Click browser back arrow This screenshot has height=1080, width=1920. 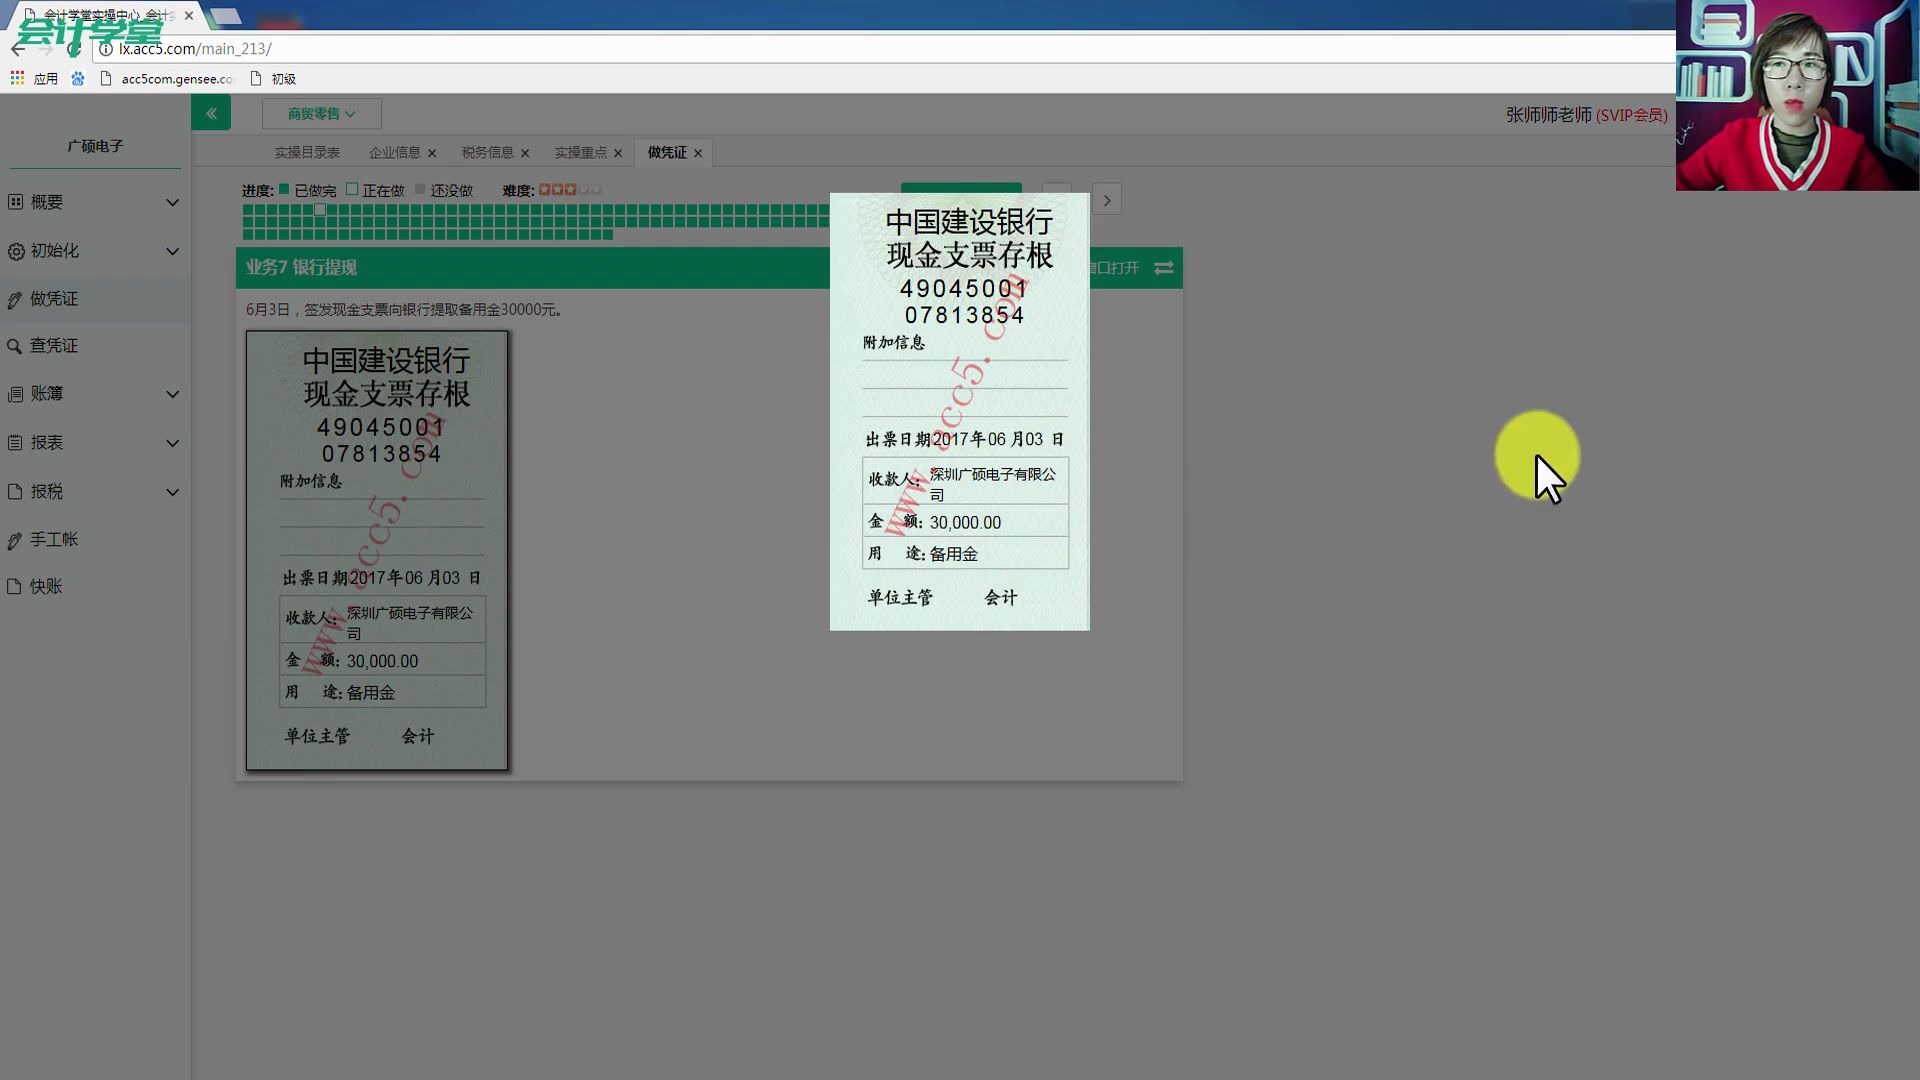click(18, 49)
